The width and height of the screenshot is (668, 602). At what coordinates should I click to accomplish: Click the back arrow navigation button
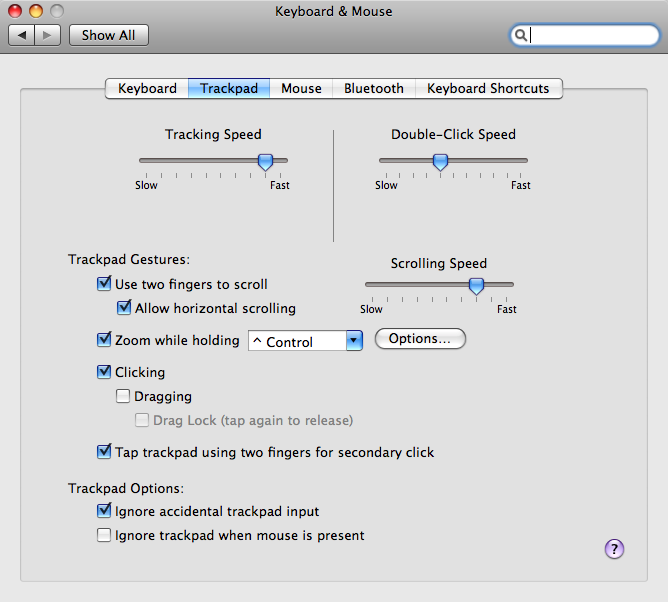pyautogui.click(x=22, y=35)
